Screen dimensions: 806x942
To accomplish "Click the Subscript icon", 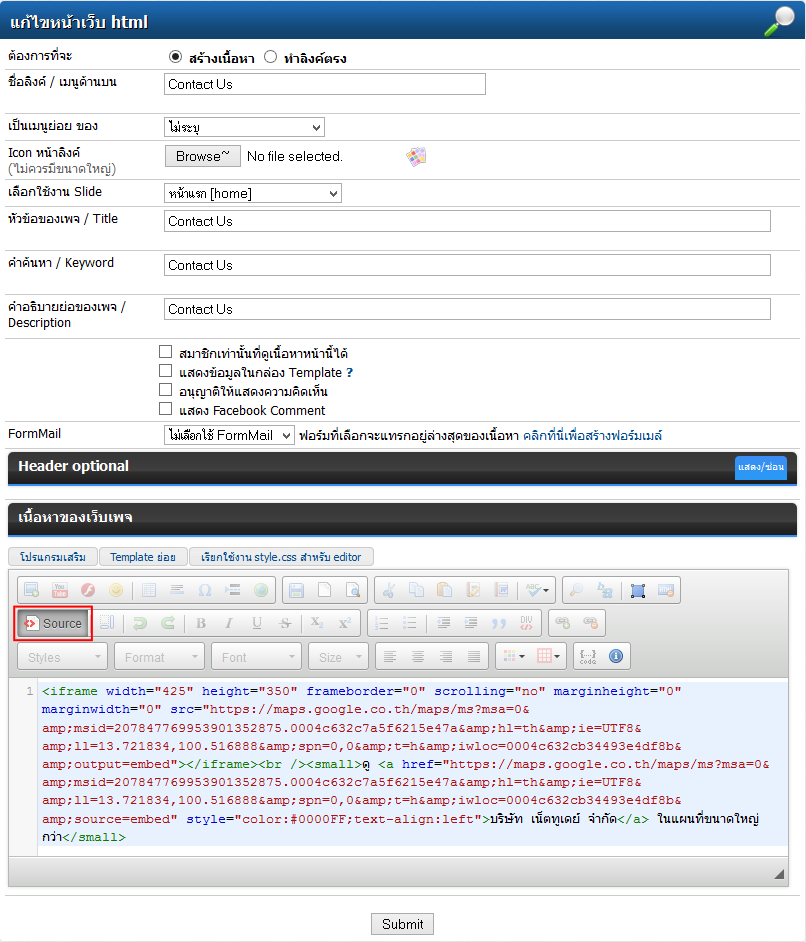I will click(x=317, y=623).
